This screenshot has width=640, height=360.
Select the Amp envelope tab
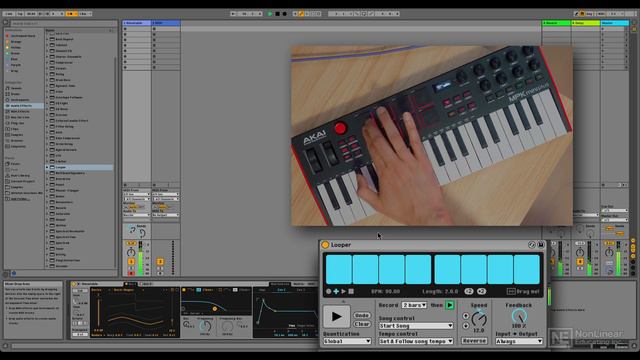point(262,290)
